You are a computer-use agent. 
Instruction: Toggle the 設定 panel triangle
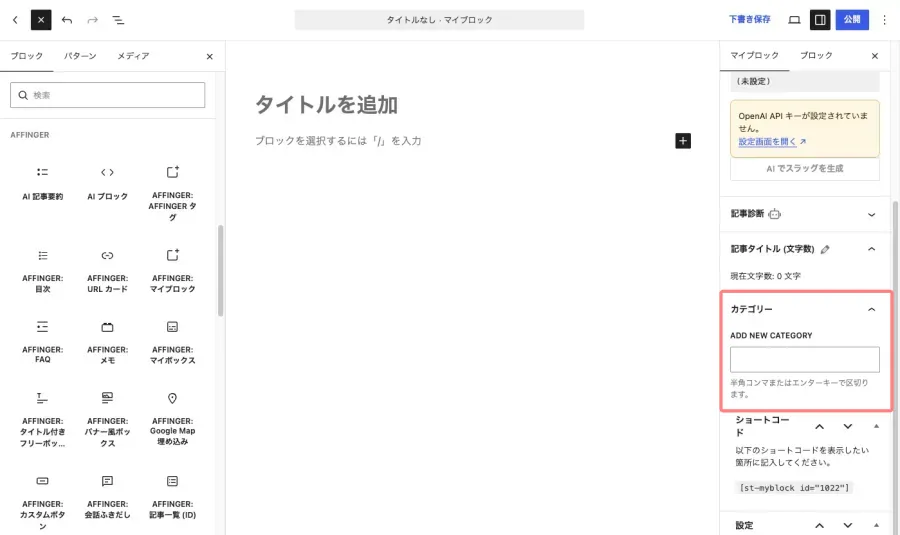(876, 525)
